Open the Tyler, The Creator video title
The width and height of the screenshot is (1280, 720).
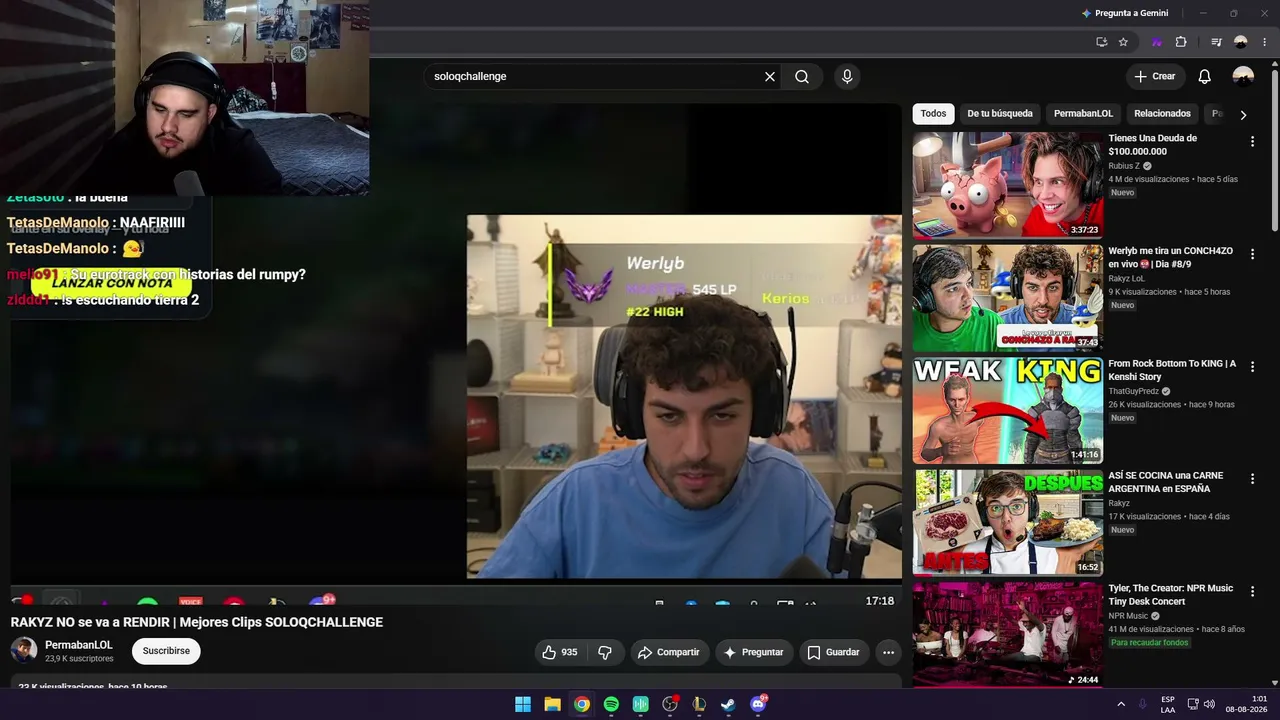pyautogui.click(x=1171, y=595)
